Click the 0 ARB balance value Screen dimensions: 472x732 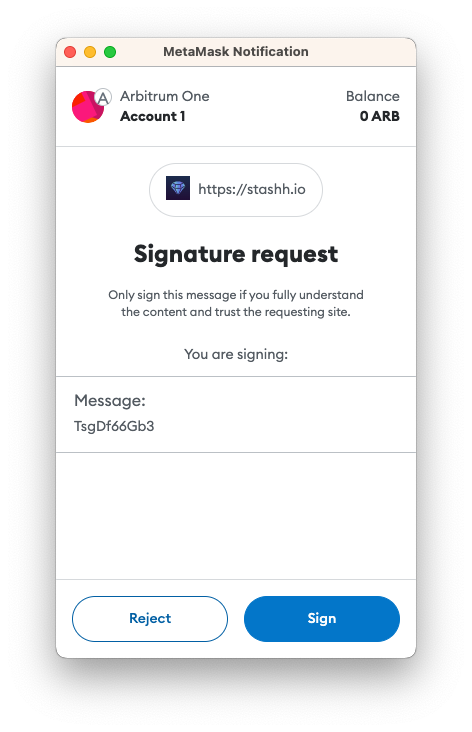coord(380,116)
